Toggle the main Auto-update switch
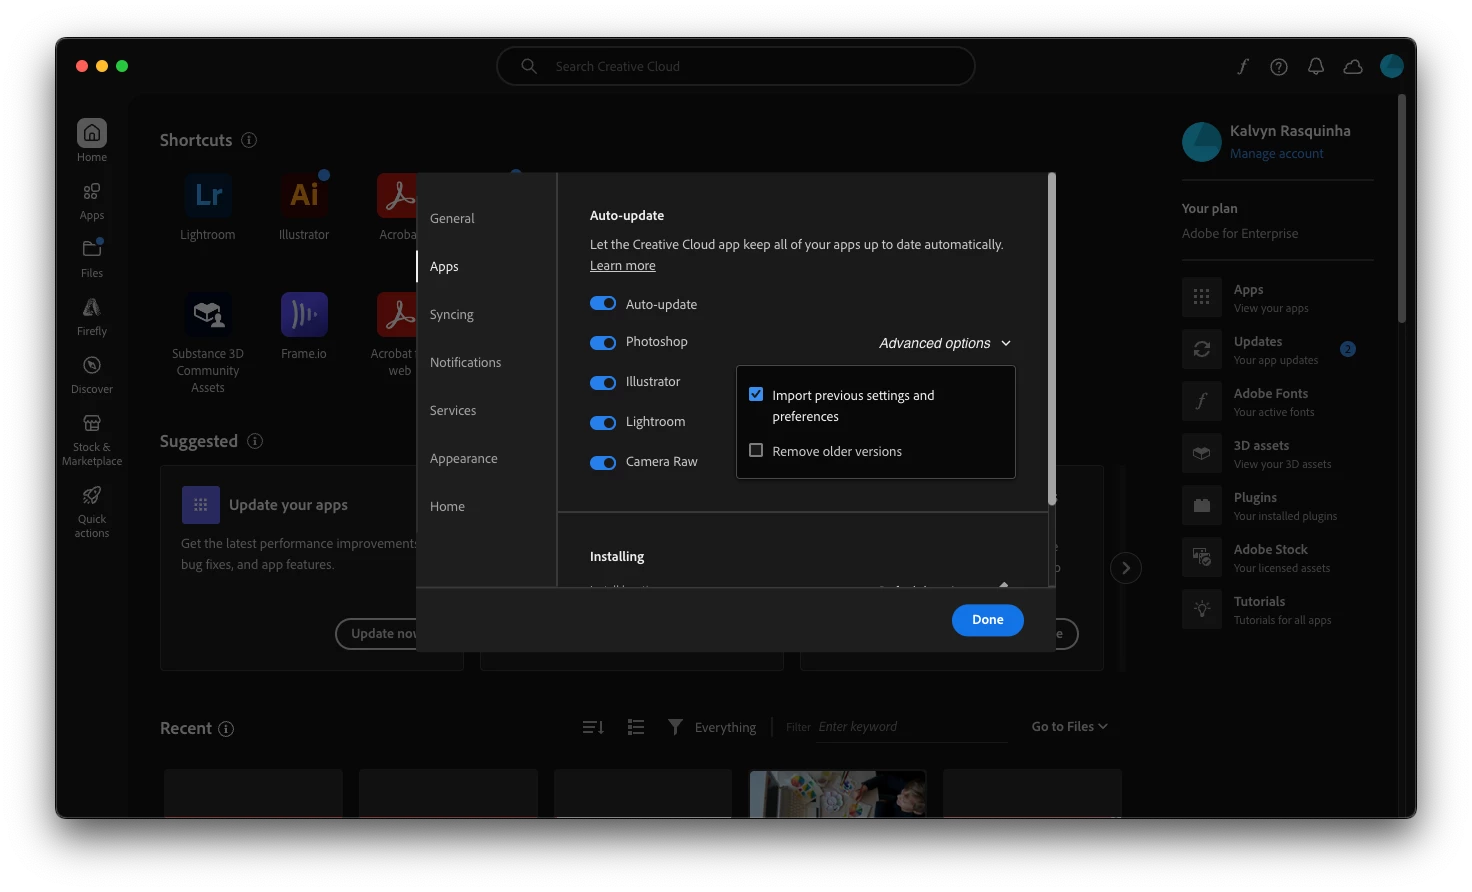 pyautogui.click(x=603, y=304)
